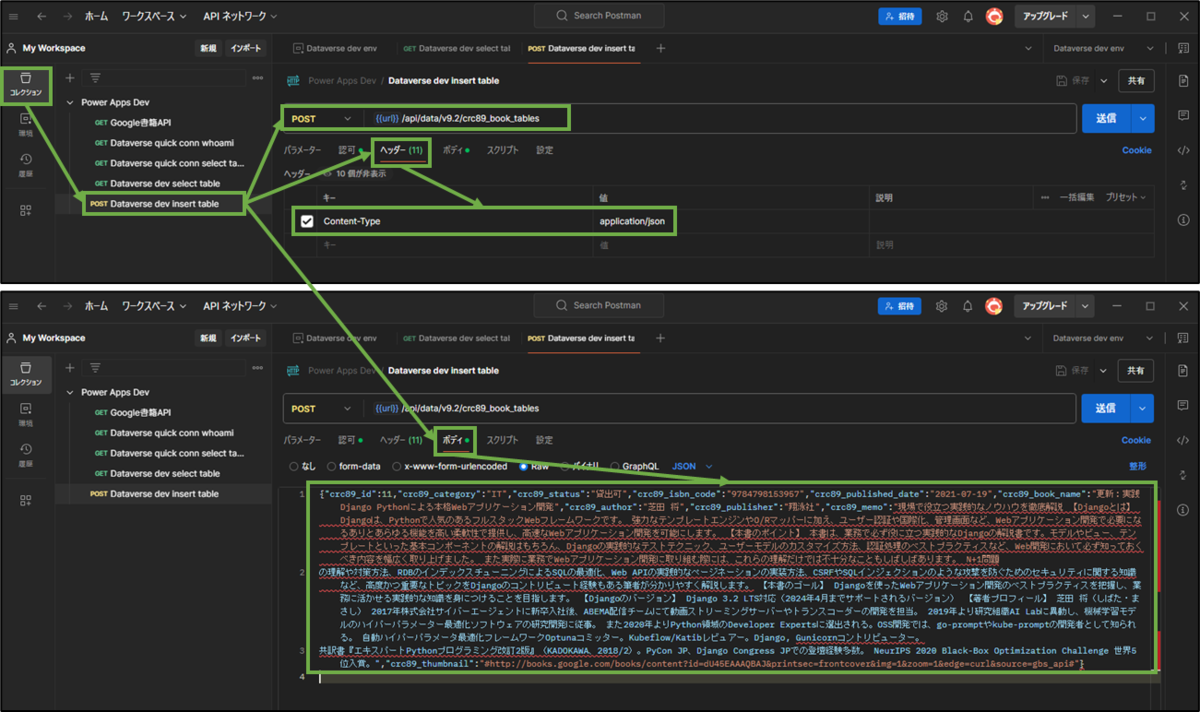Screen dimensions: 1200x712
Task: Open ヘッダー (11) tab in lower window
Action: pos(402,440)
